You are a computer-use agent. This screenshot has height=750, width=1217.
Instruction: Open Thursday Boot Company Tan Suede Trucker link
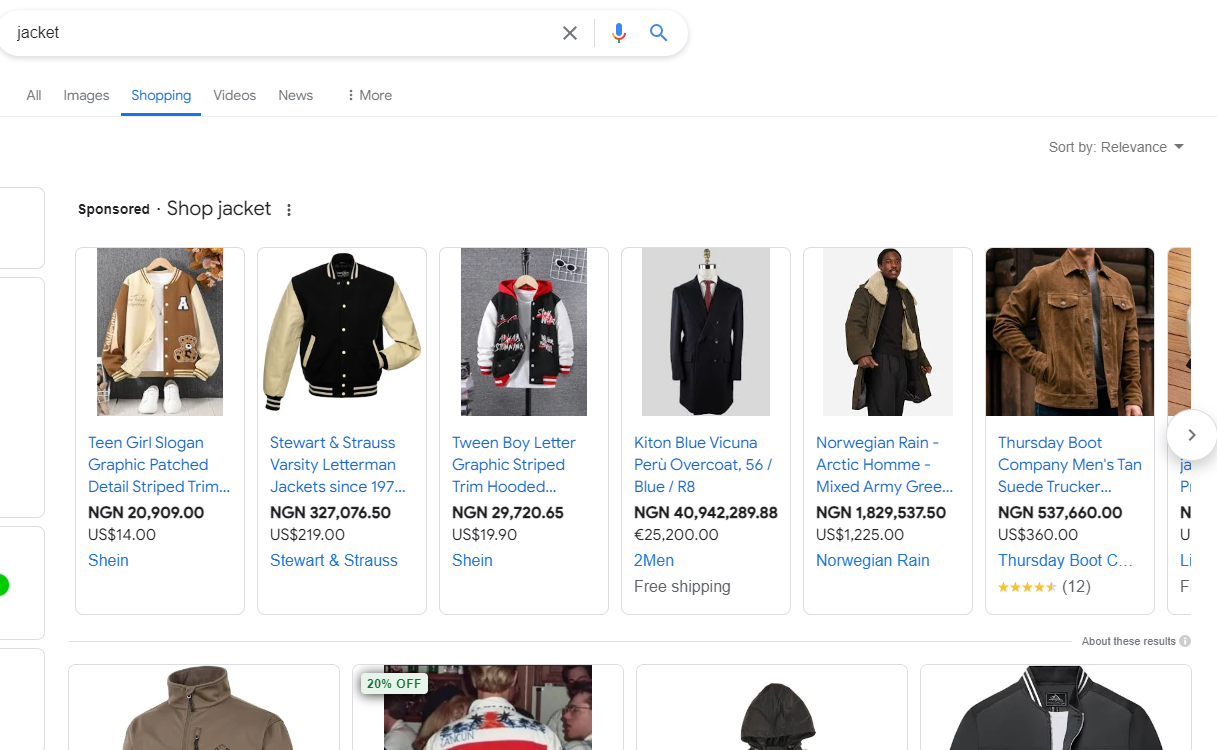point(1070,465)
